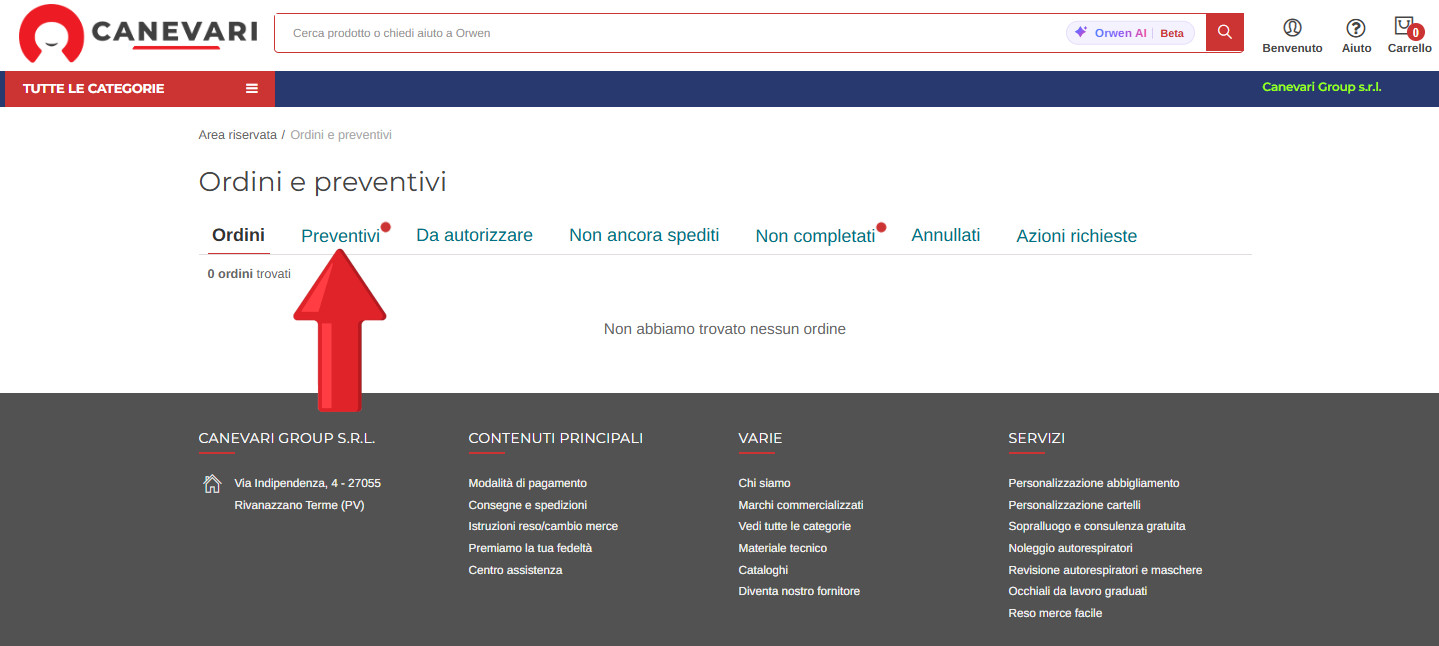
Task: Click the house address icon in footer
Action: pos(212,484)
